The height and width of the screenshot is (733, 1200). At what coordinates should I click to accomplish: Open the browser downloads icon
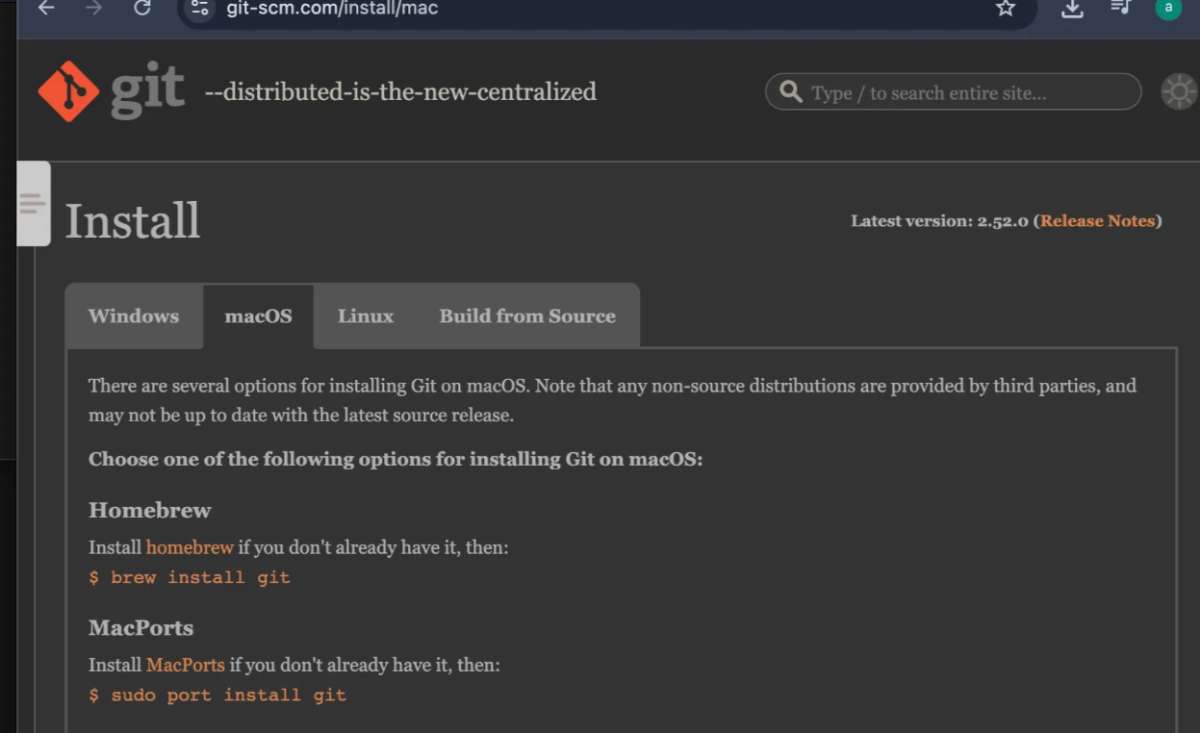1072,8
